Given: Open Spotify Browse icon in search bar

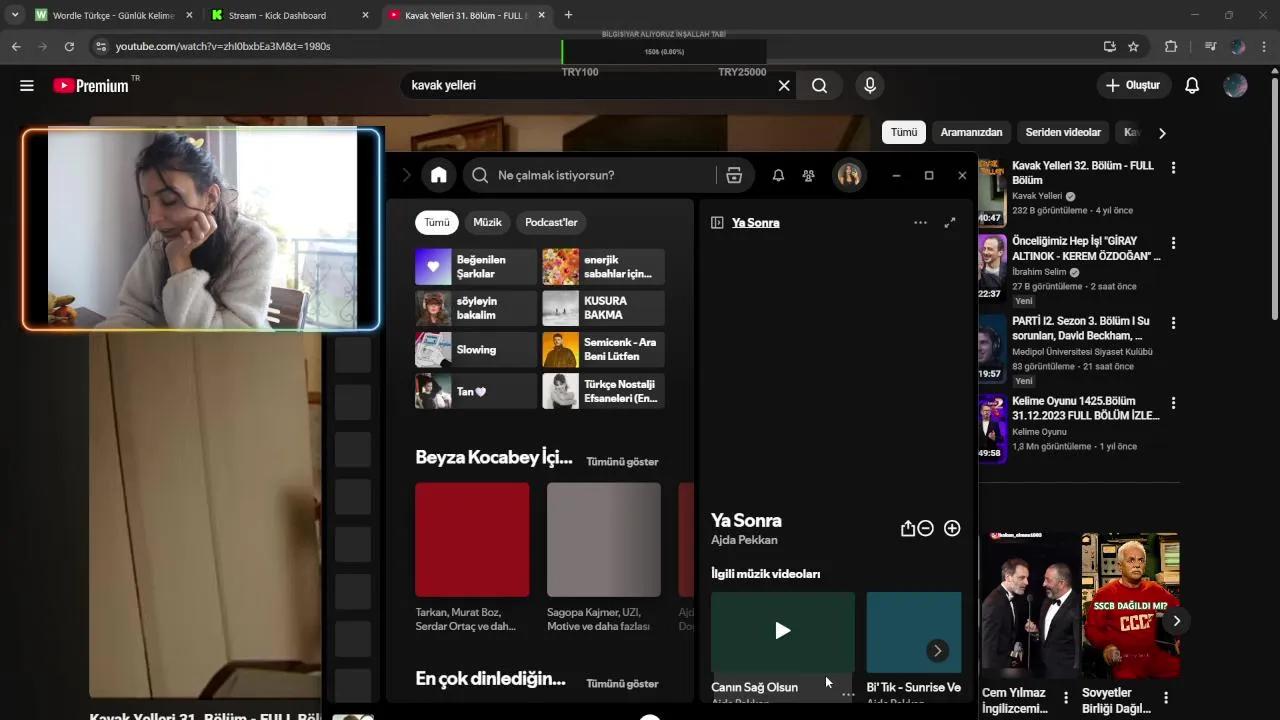Looking at the screenshot, I should pyautogui.click(x=734, y=175).
